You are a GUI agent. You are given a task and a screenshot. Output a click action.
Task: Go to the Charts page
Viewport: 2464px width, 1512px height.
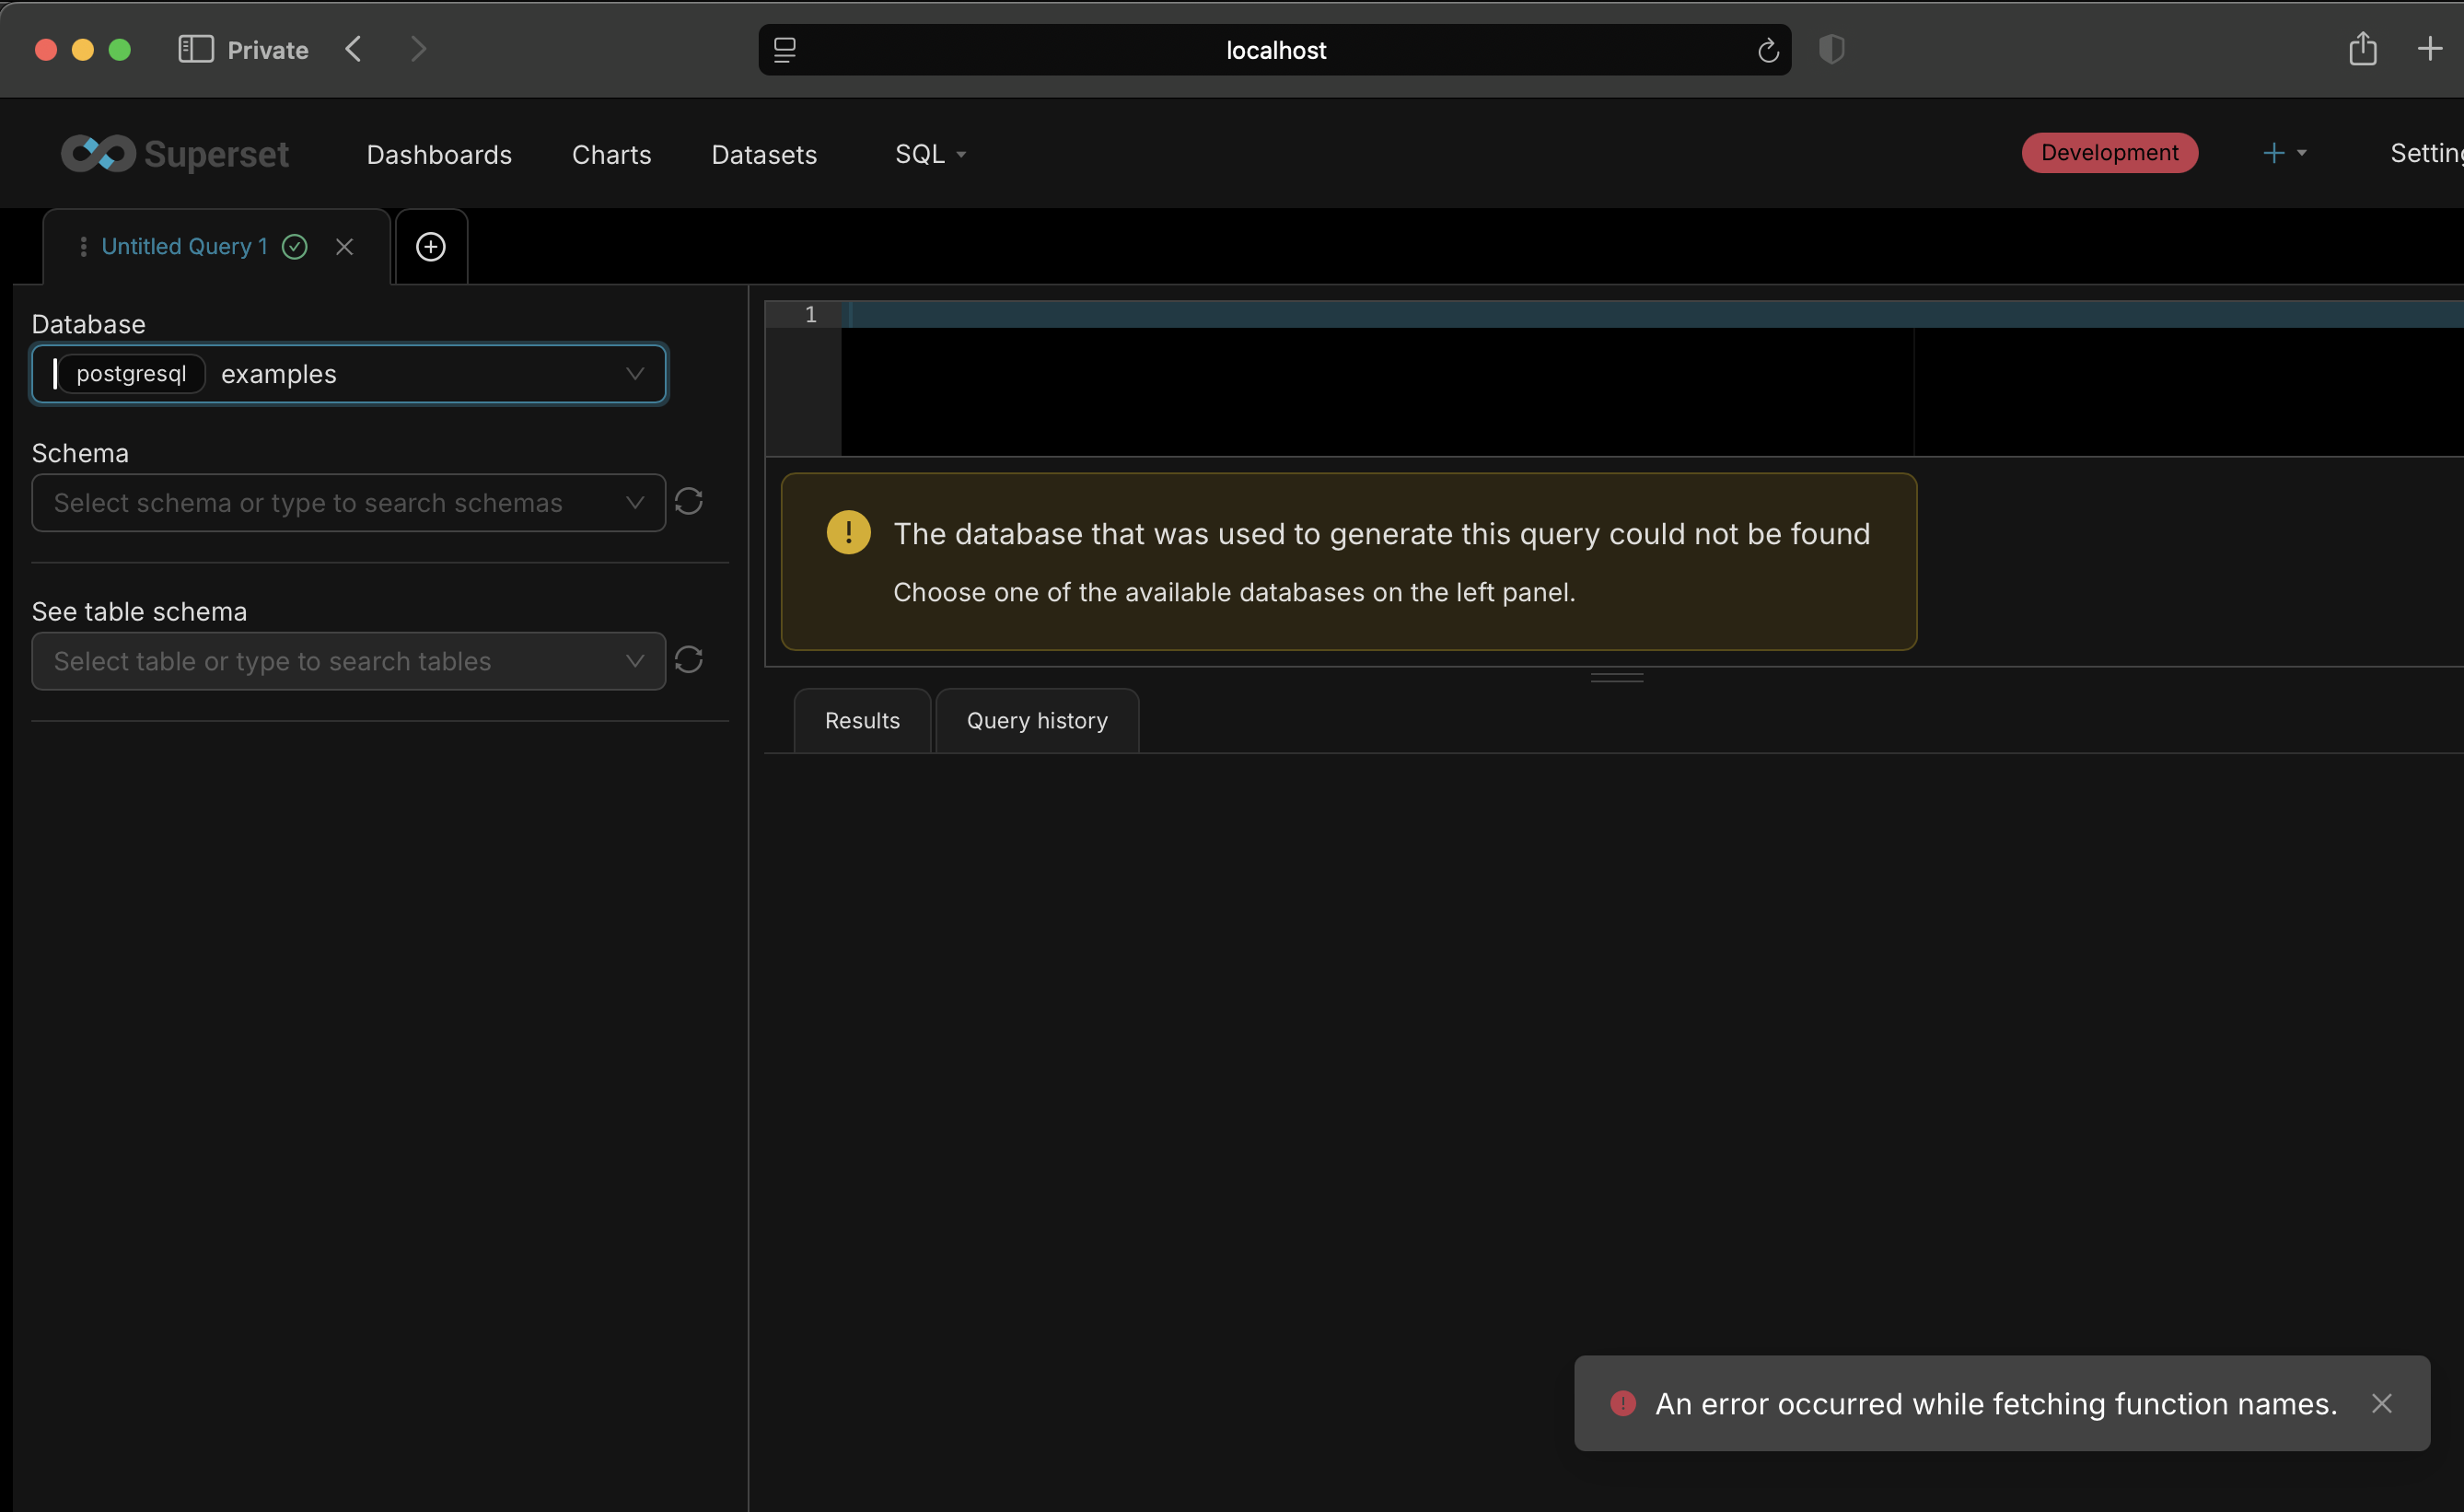point(611,154)
